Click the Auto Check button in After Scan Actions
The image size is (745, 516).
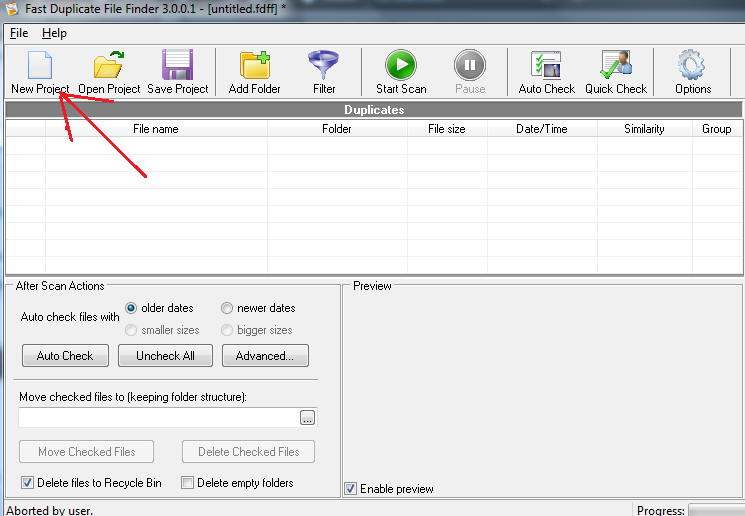[65, 356]
